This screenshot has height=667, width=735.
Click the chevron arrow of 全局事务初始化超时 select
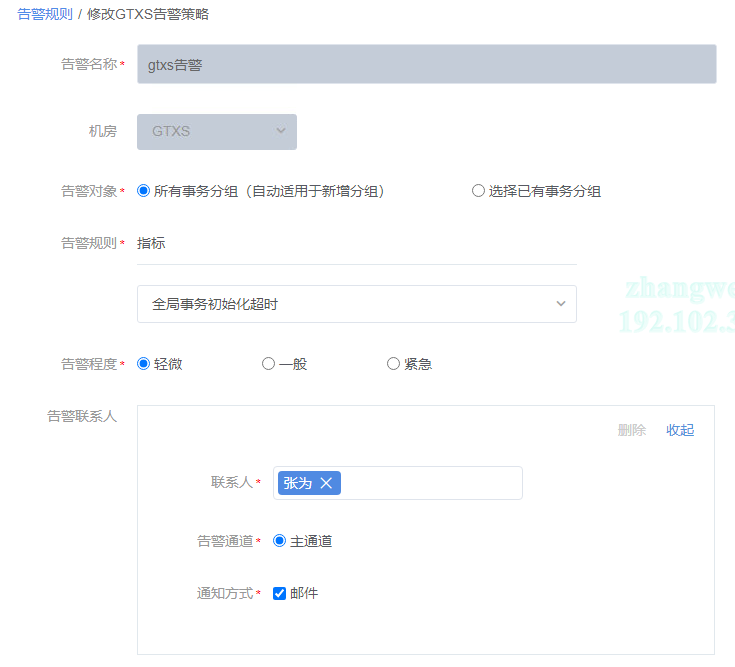point(560,304)
